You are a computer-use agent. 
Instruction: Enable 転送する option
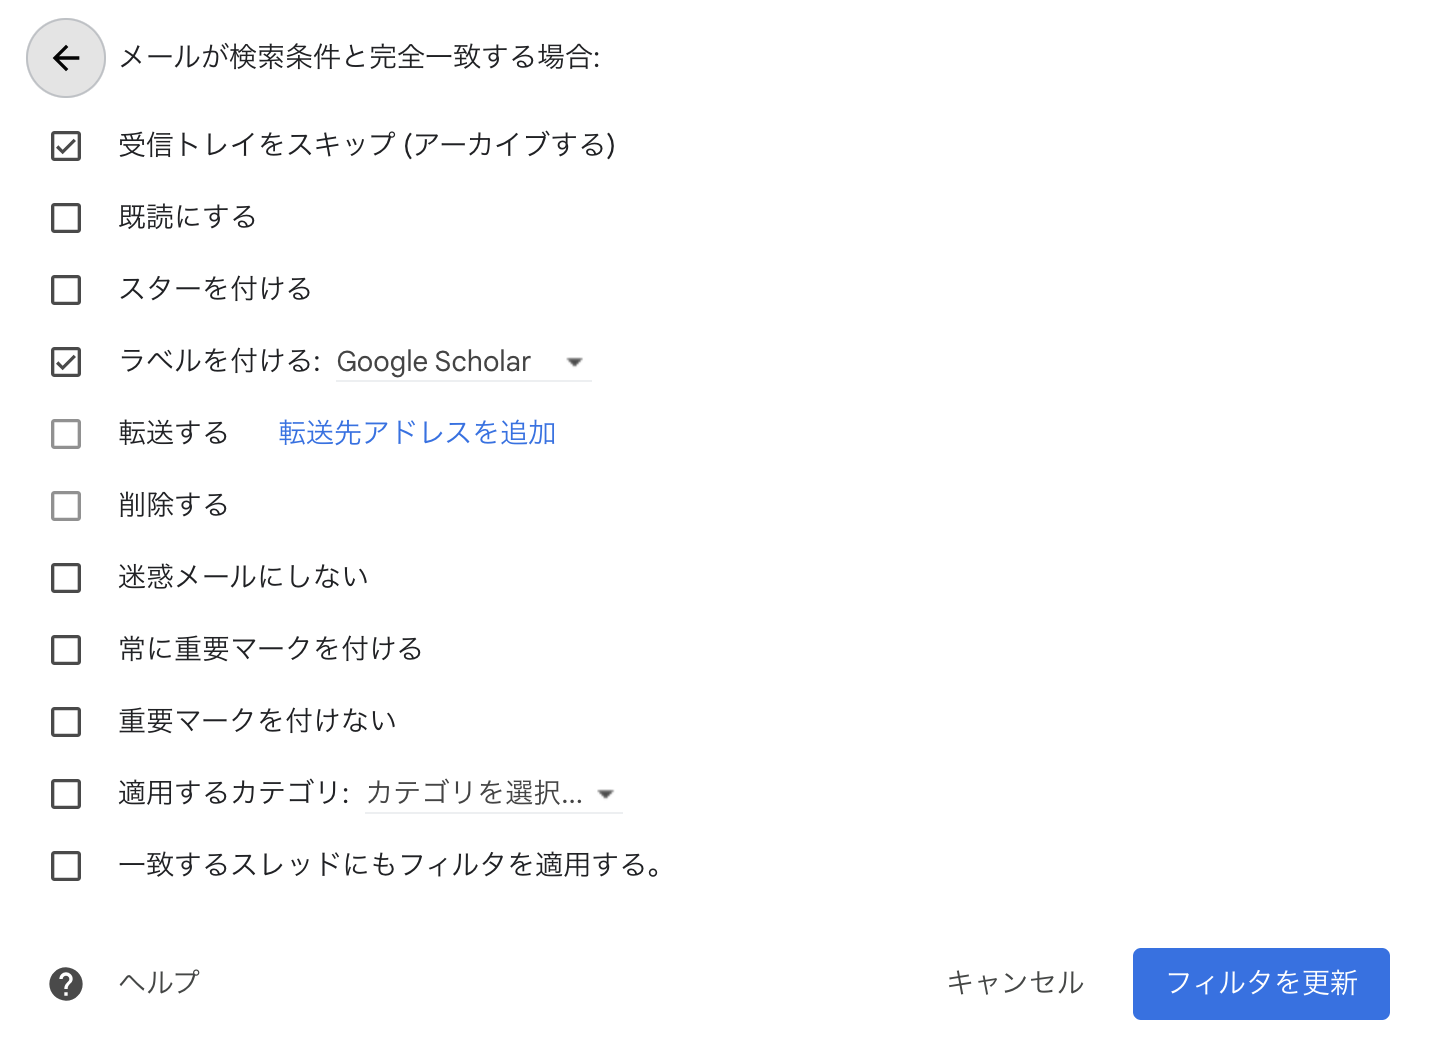pos(65,434)
